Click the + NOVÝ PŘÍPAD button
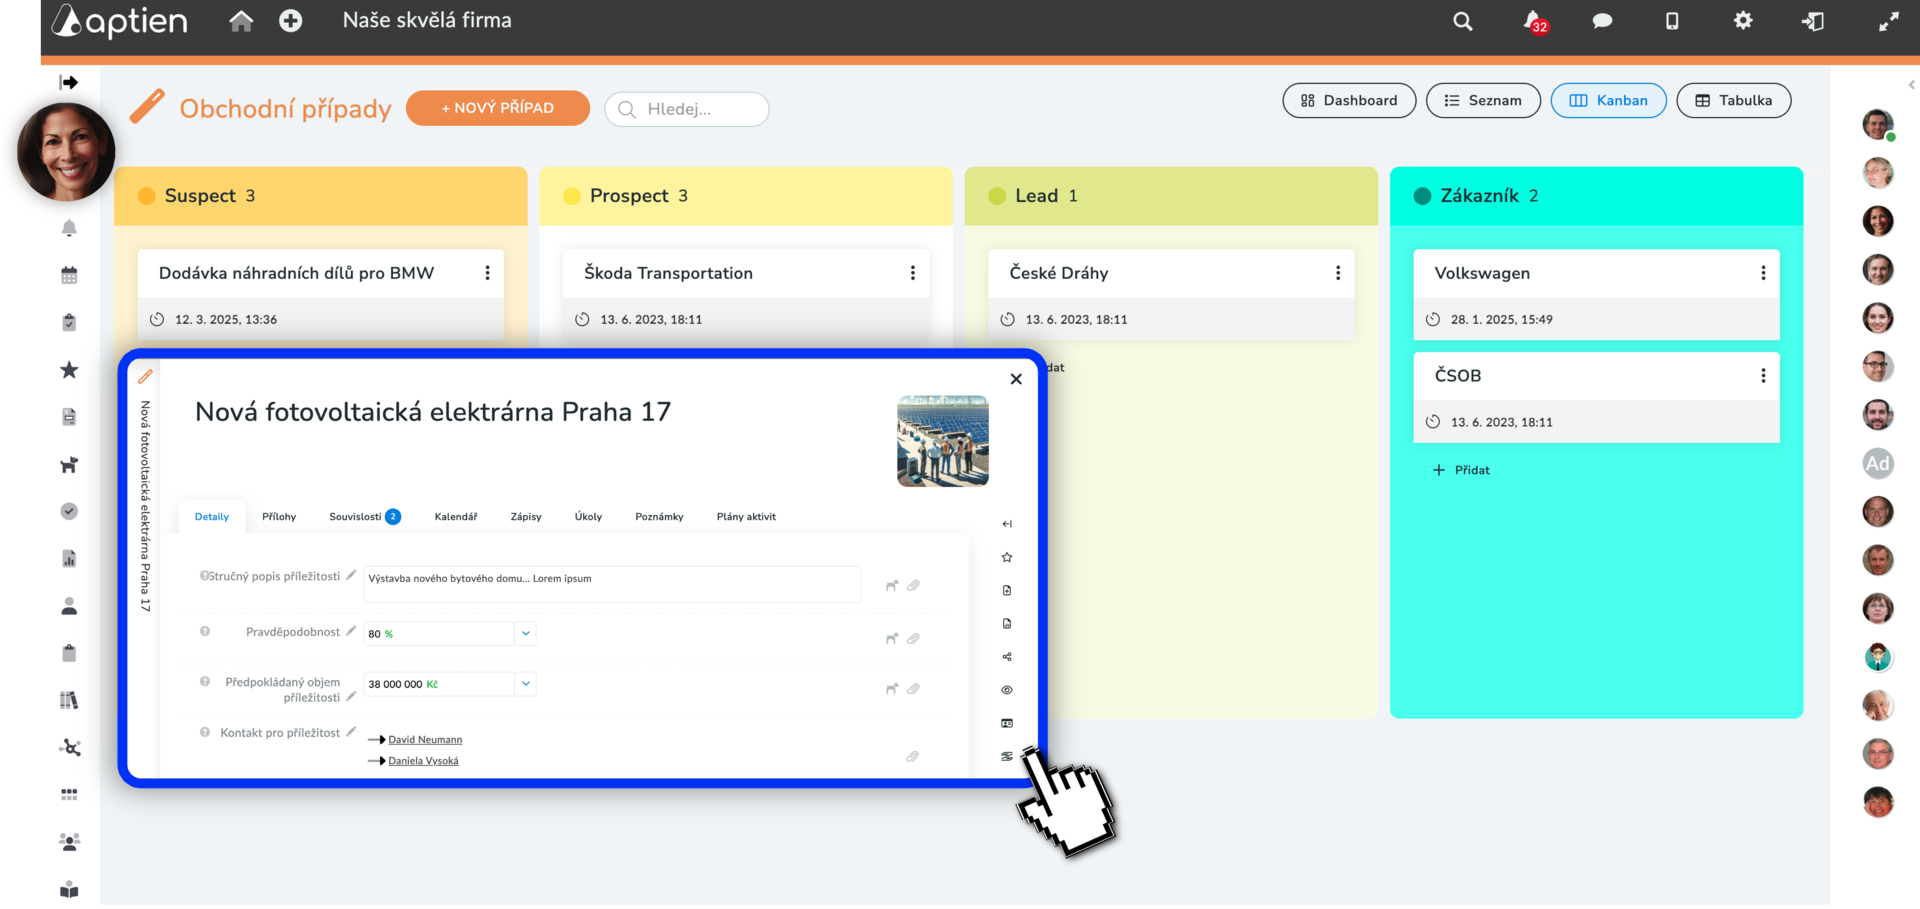 click(498, 108)
